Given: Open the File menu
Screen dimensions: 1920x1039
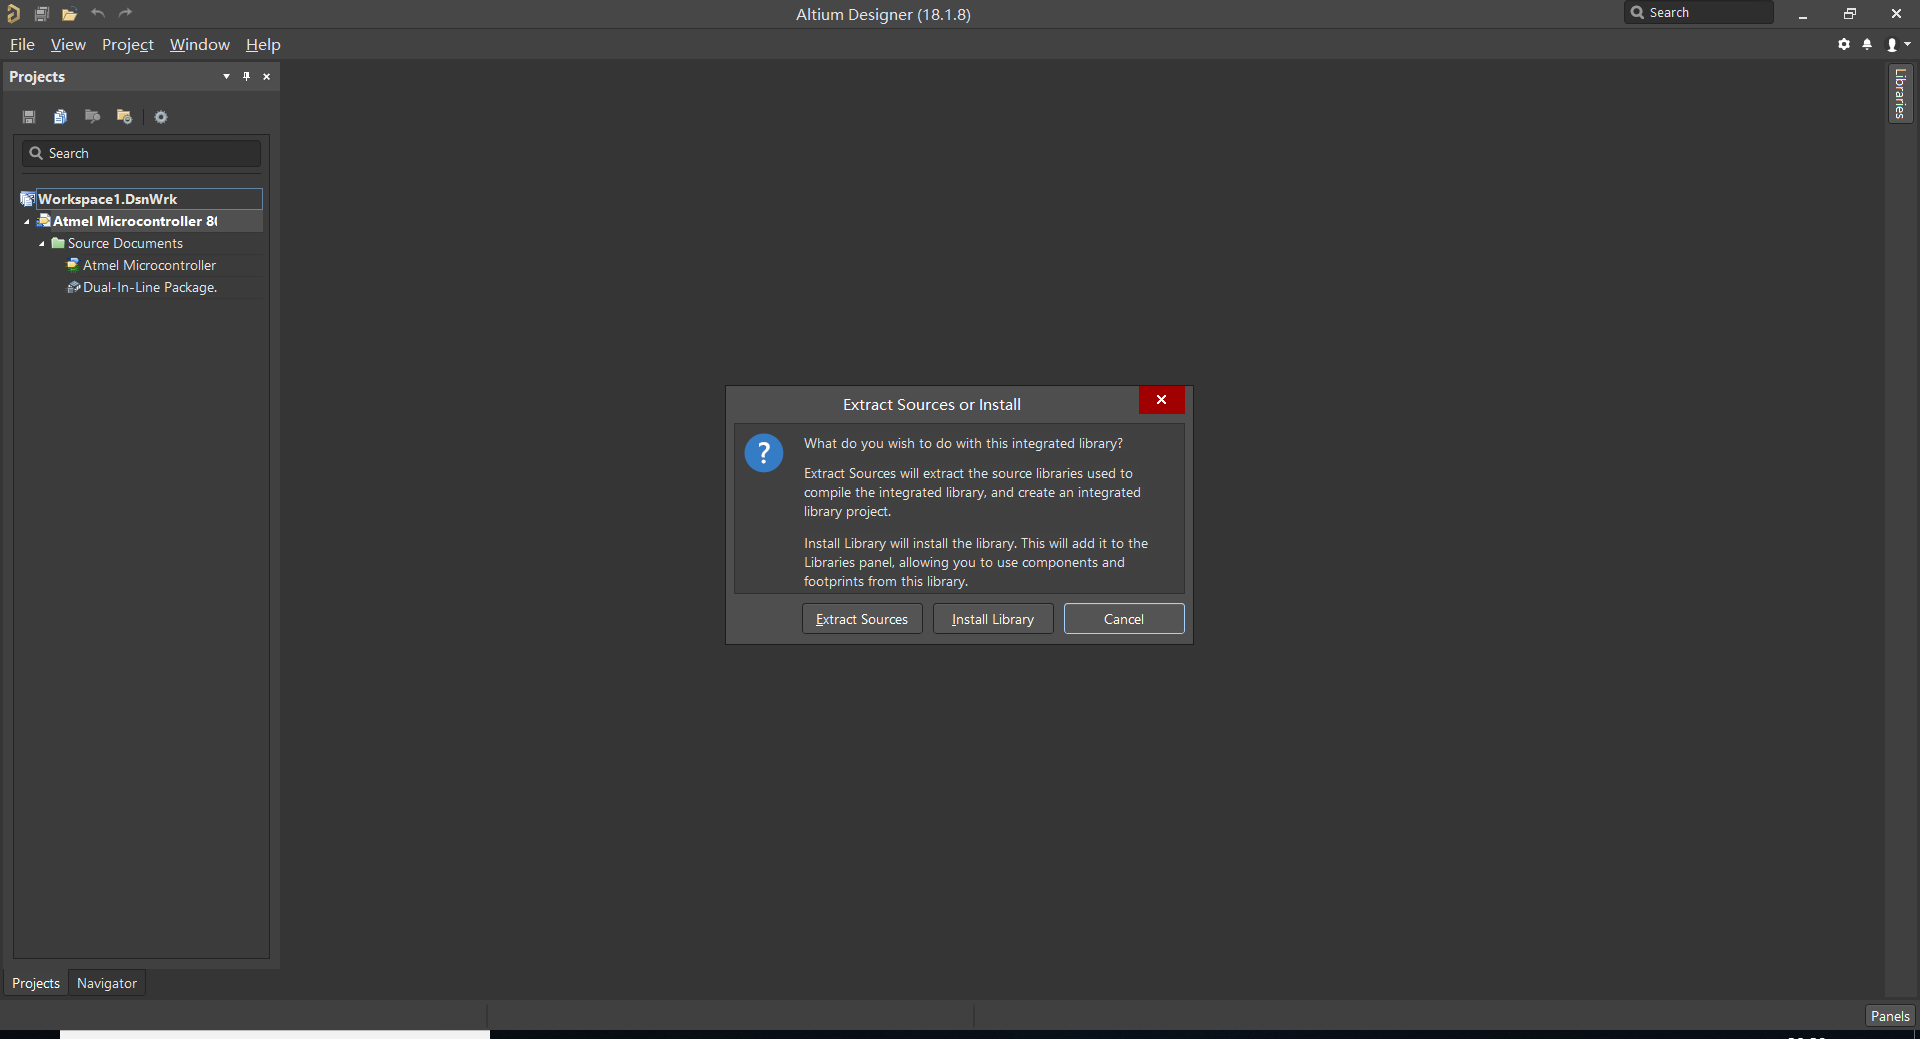Looking at the screenshot, I should pyautogui.click(x=22, y=45).
